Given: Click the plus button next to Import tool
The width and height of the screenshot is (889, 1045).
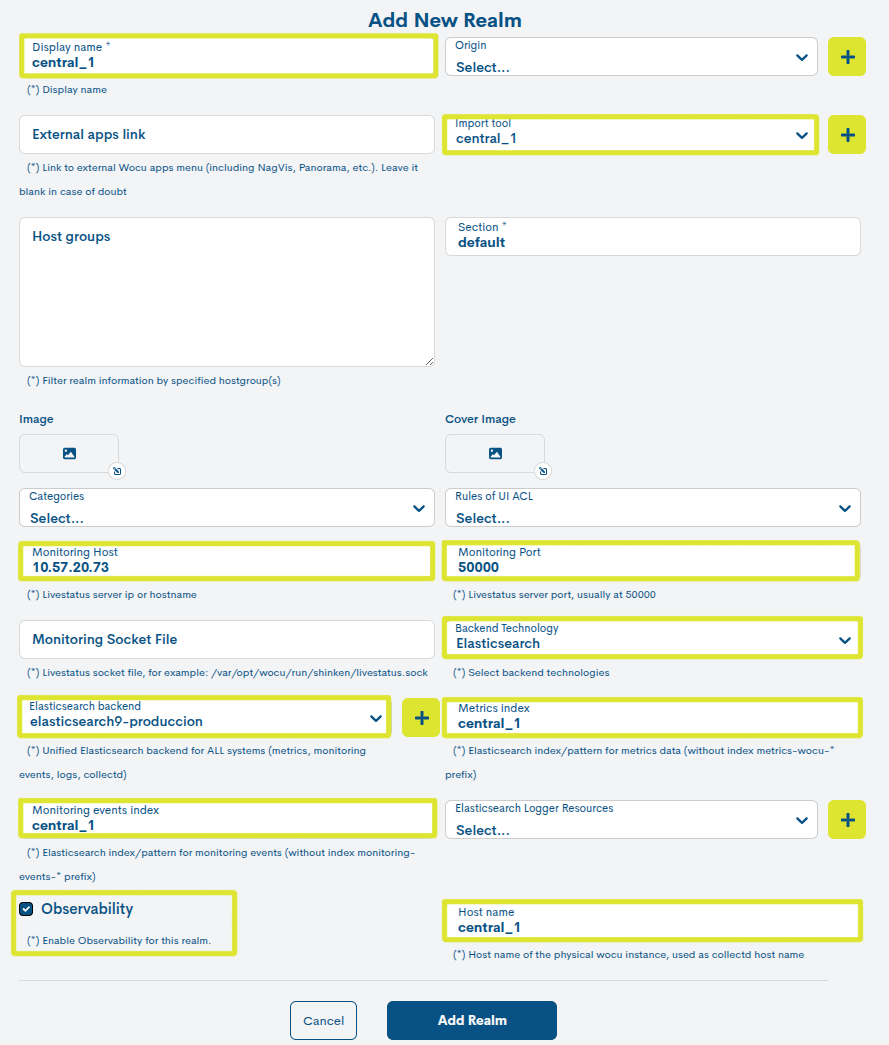Looking at the screenshot, I should coord(846,135).
